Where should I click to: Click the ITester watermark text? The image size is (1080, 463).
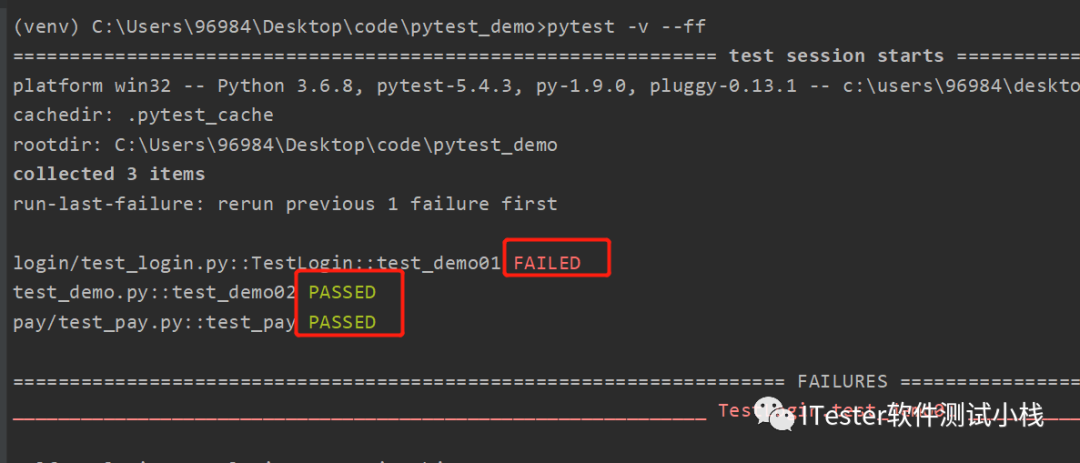tap(921, 415)
